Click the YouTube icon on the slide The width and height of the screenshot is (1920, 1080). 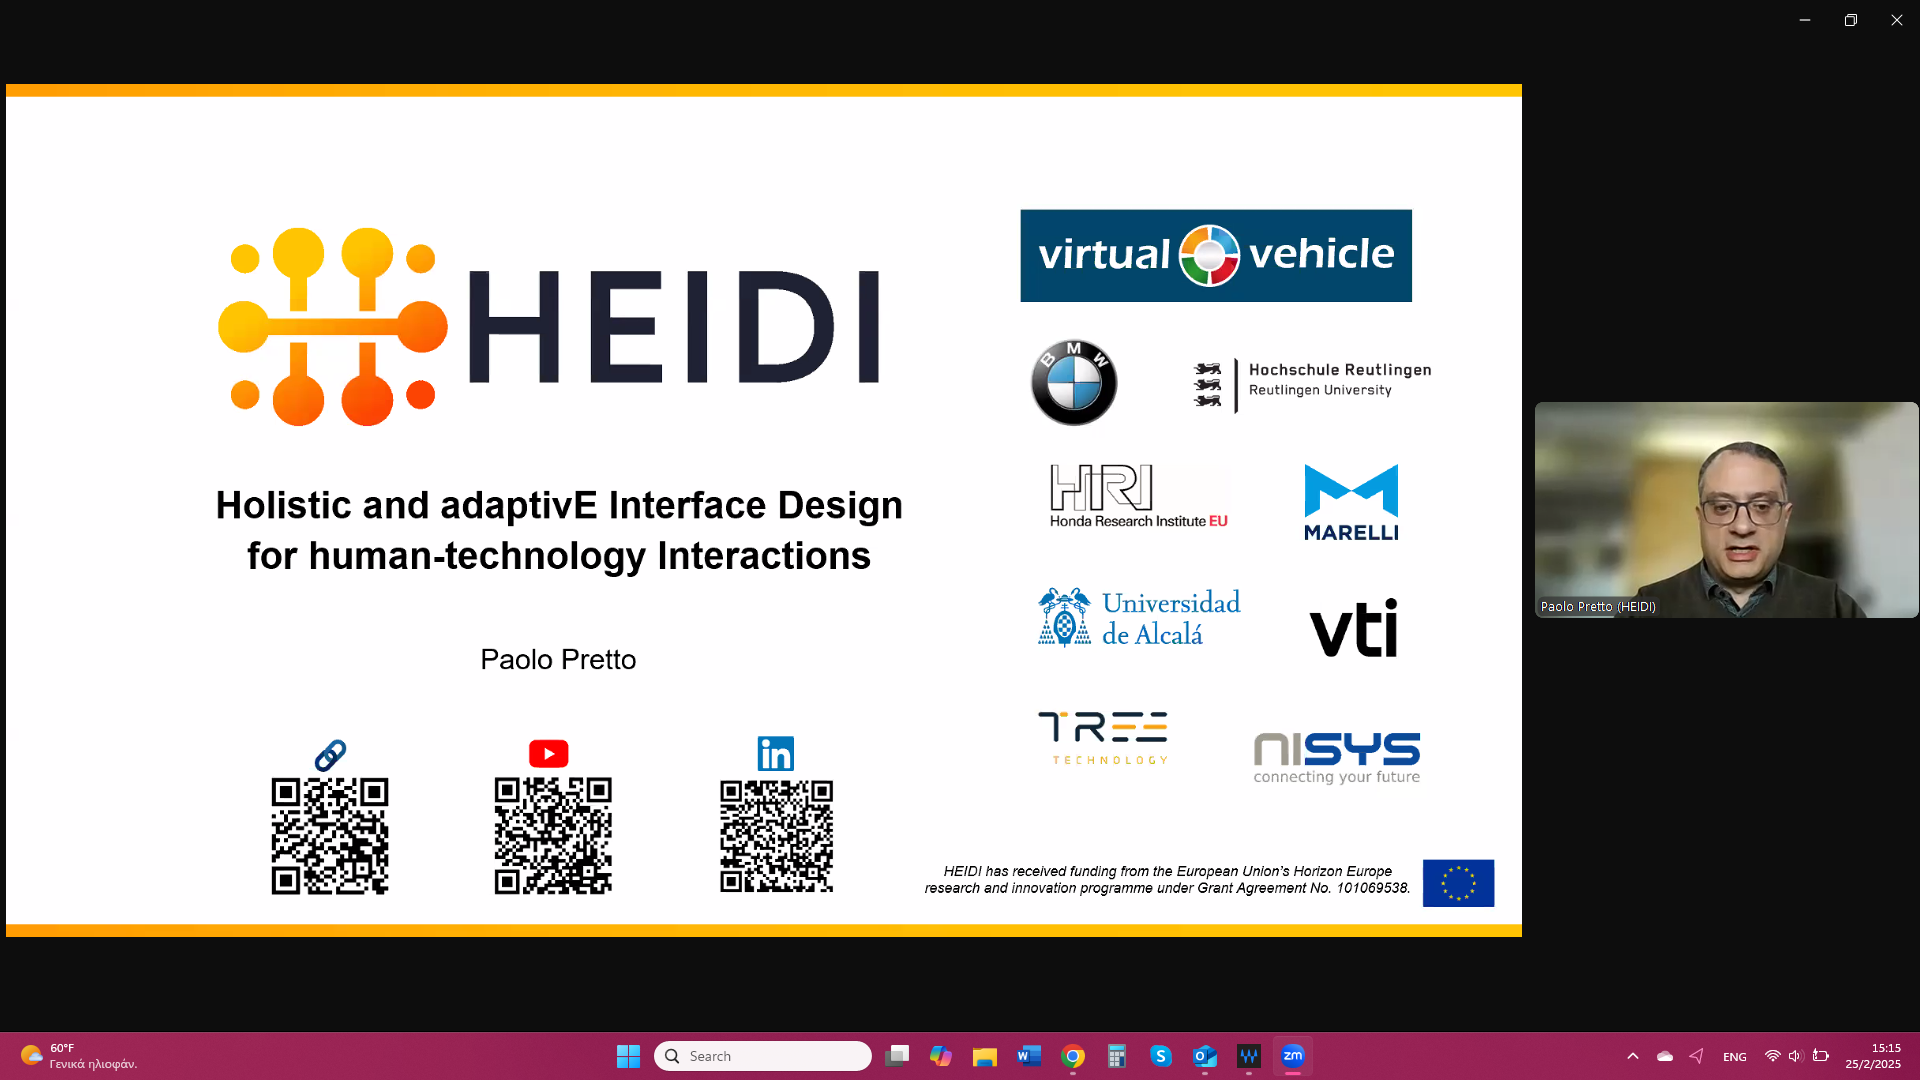(x=549, y=753)
